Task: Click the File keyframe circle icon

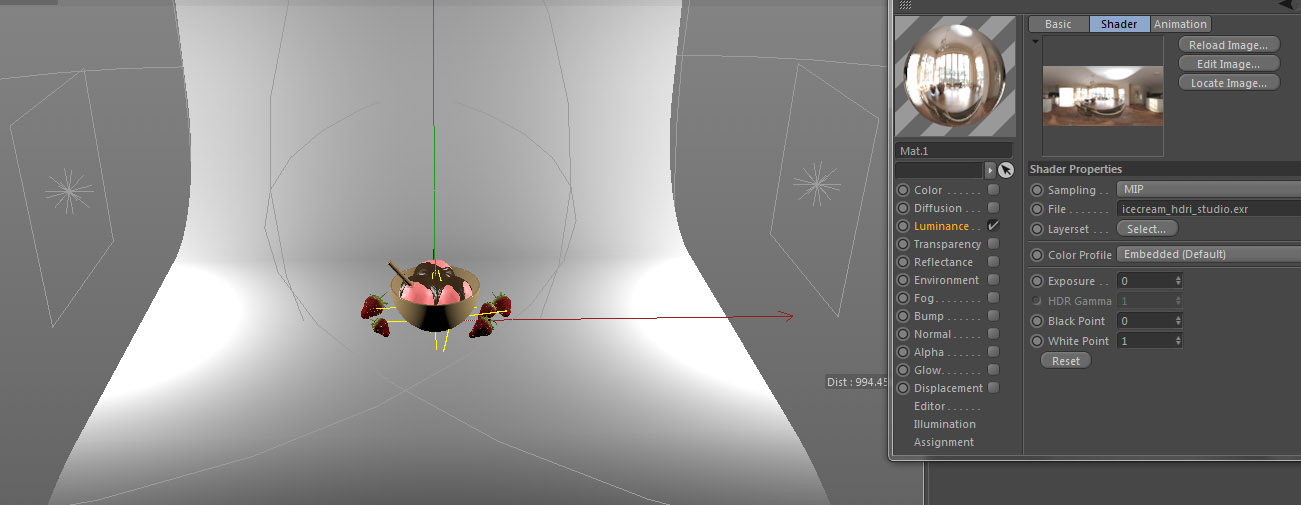Action: [1037, 209]
